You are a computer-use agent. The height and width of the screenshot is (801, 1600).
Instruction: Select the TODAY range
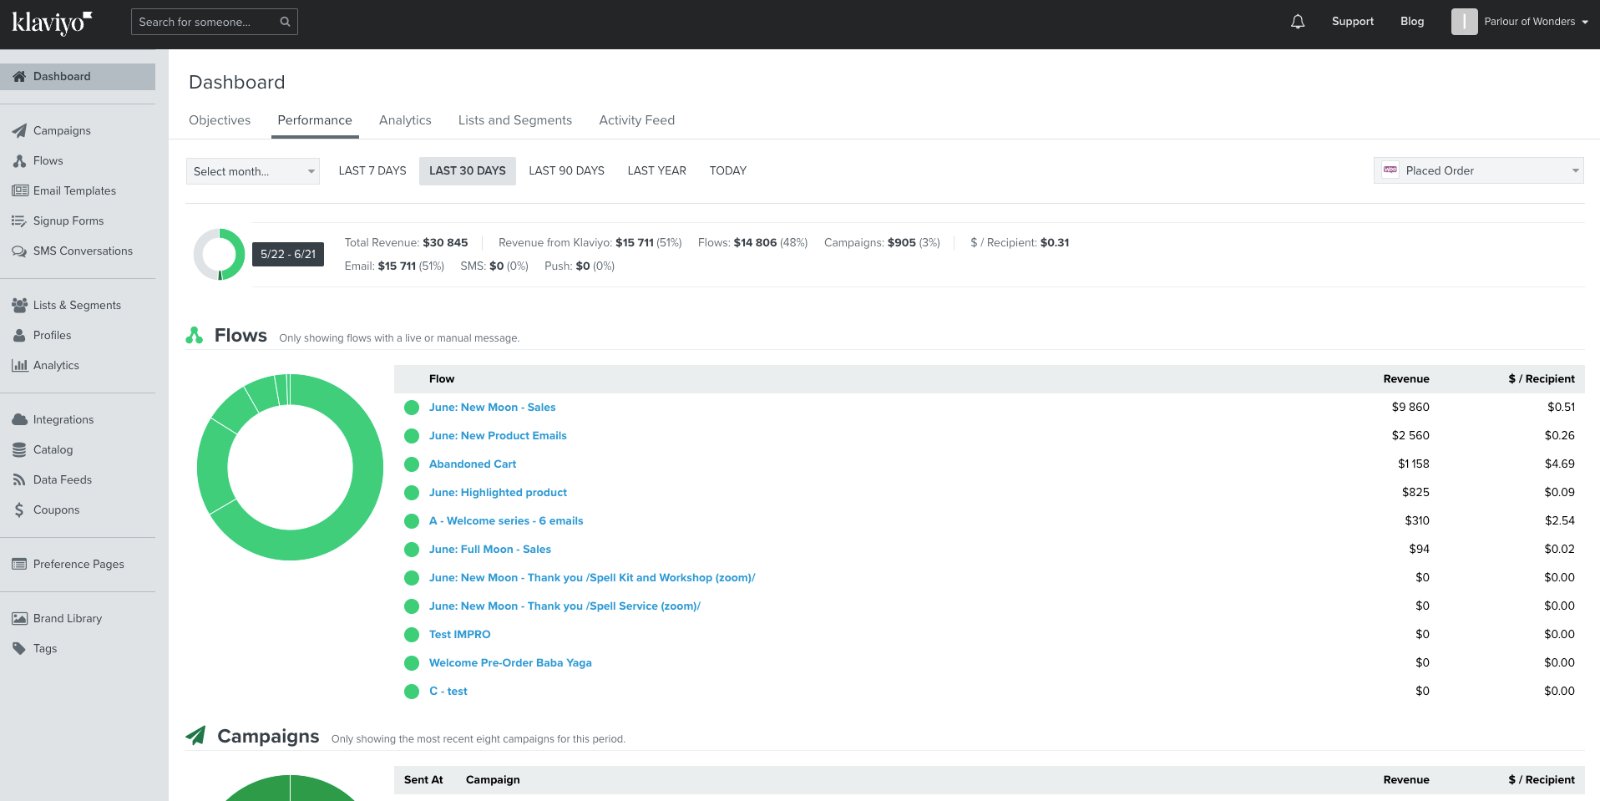pyautogui.click(x=728, y=171)
